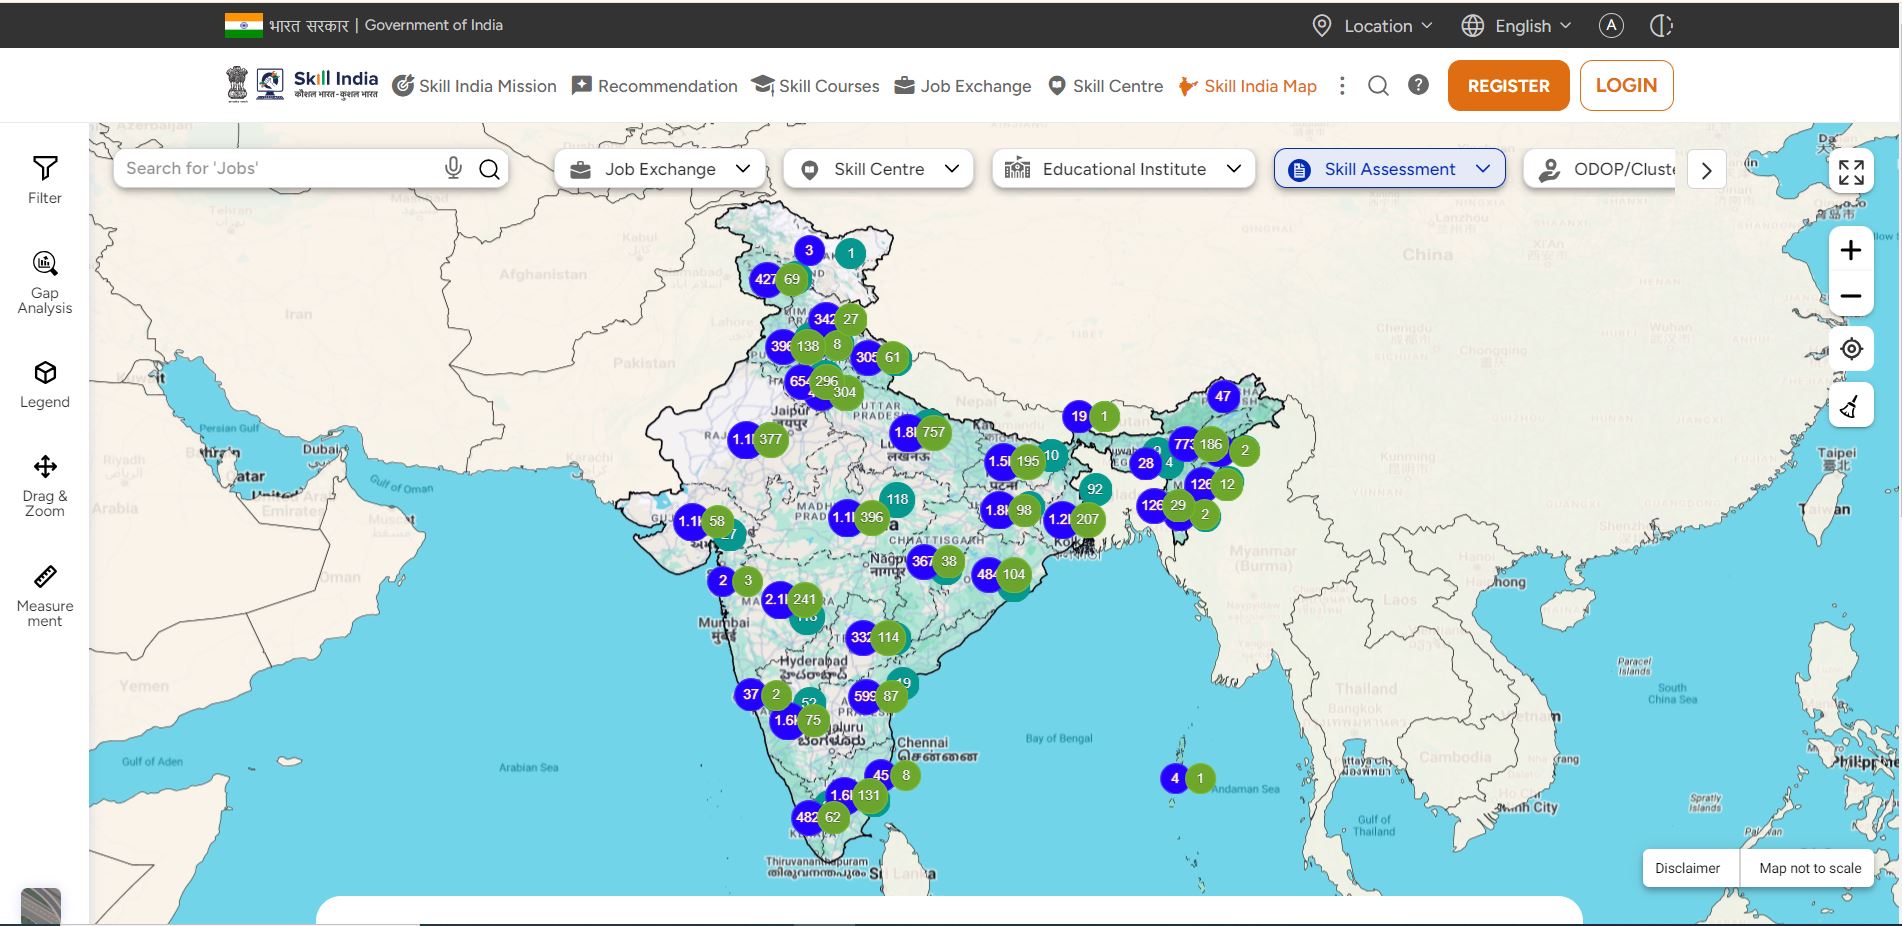
Task: Click the blue 47 cluster marker
Action: tap(1223, 396)
